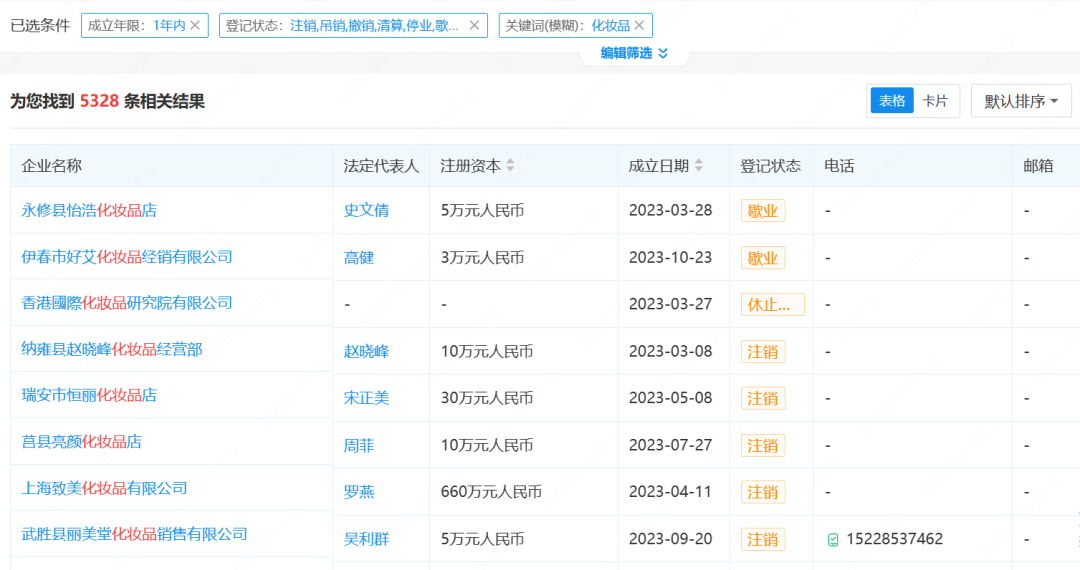Click the verified phone icon beside 15228537462
1080x570 pixels.
(833, 540)
